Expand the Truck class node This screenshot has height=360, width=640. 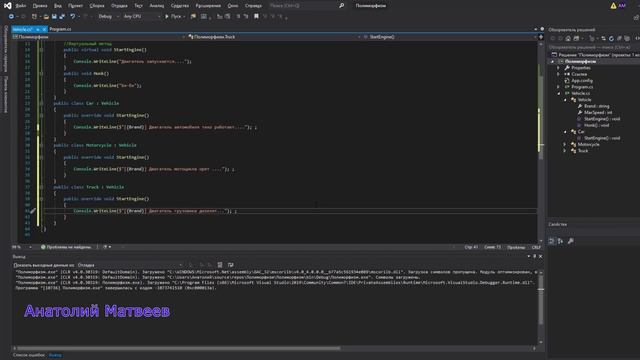pos(565,151)
